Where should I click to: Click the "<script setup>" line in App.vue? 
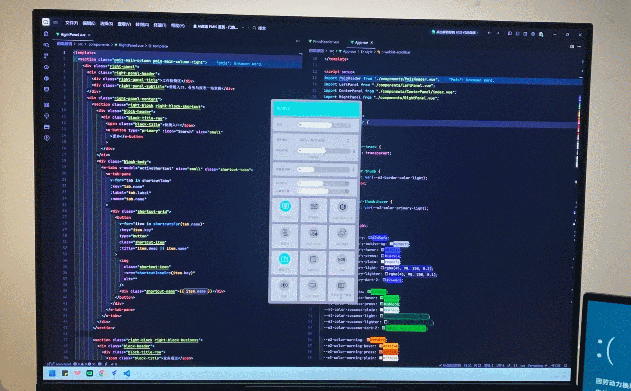tap(339, 72)
